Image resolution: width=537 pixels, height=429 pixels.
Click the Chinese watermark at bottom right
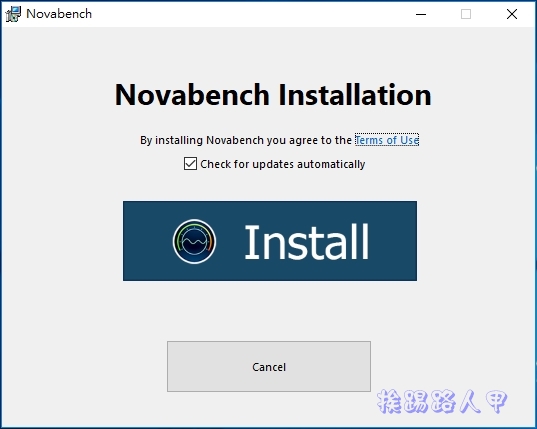(442, 401)
